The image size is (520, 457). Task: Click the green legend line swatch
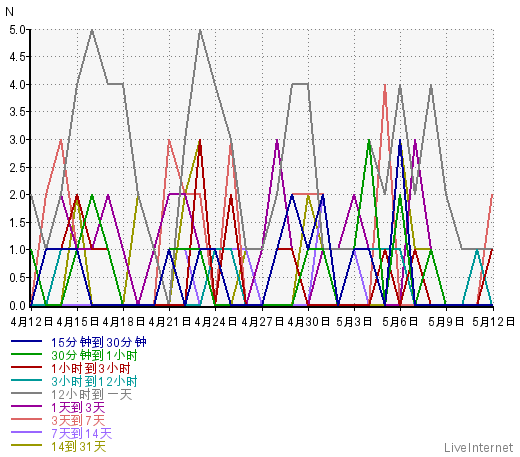[x=26, y=354]
